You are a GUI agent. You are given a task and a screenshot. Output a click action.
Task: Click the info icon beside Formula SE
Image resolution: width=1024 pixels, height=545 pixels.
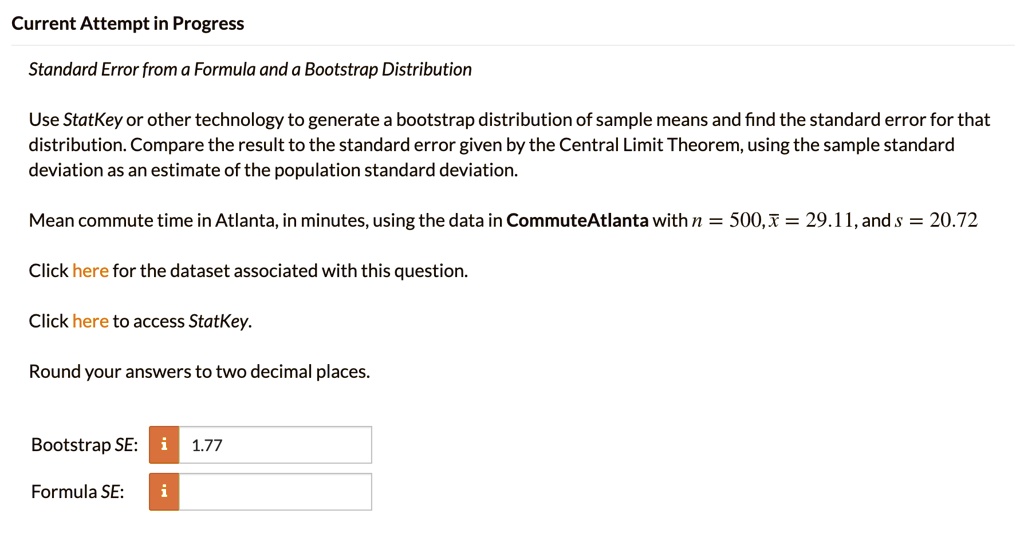(x=164, y=492)
